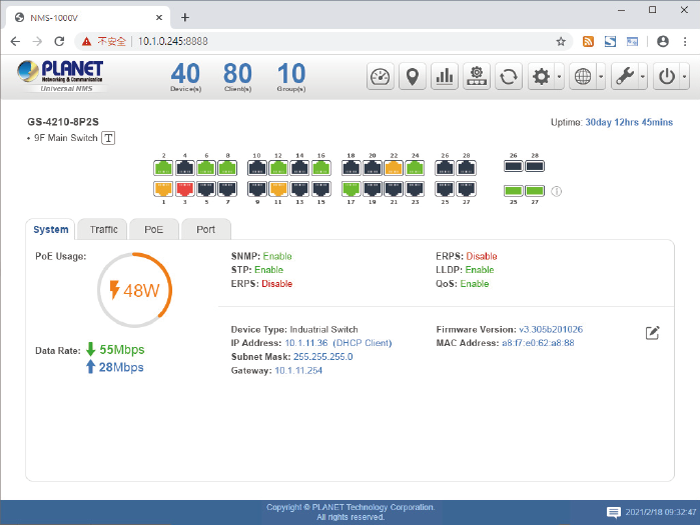Open the Port tab
The width and height of the screenshot is (700, 525).
[x=206, y=229]
